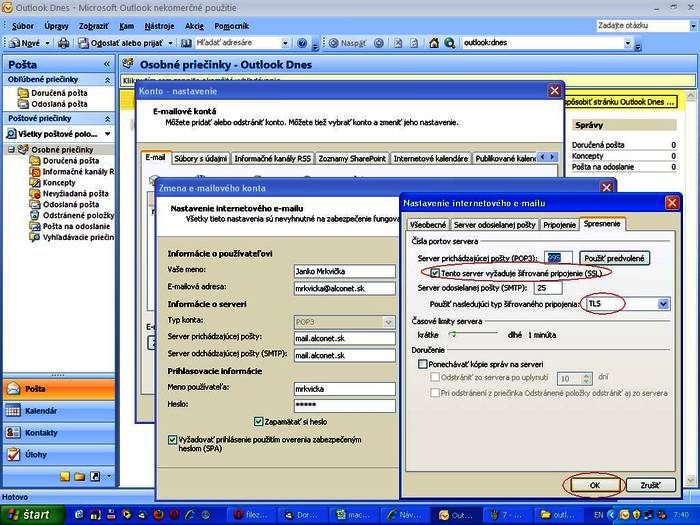Click the Shortcuts icon at pane bottom
The width and height of the screenshot is (700, 525).
pos(95,476)
